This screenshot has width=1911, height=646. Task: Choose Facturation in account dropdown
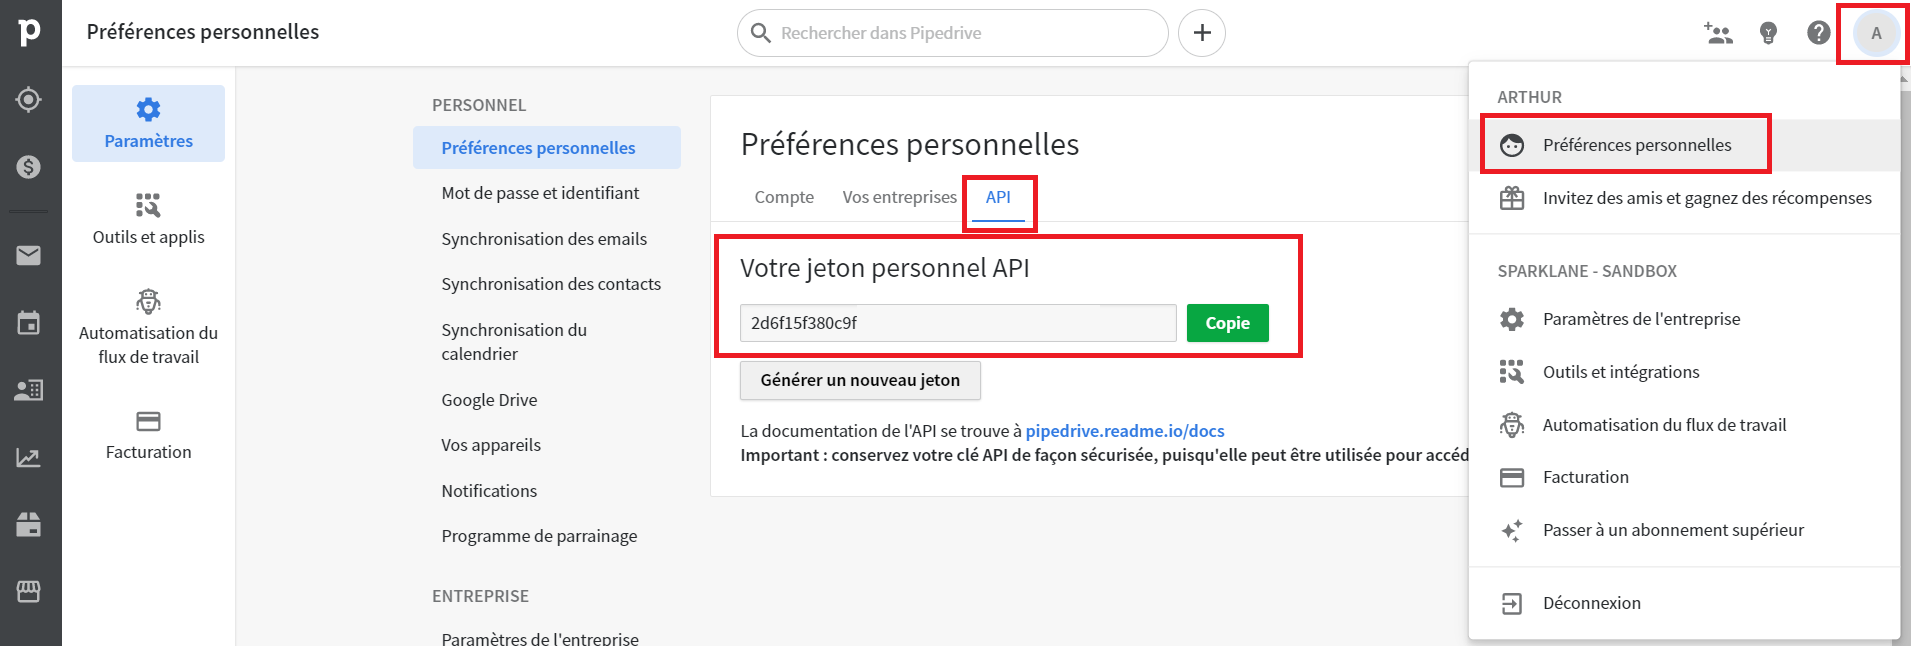click(1684, 477)
